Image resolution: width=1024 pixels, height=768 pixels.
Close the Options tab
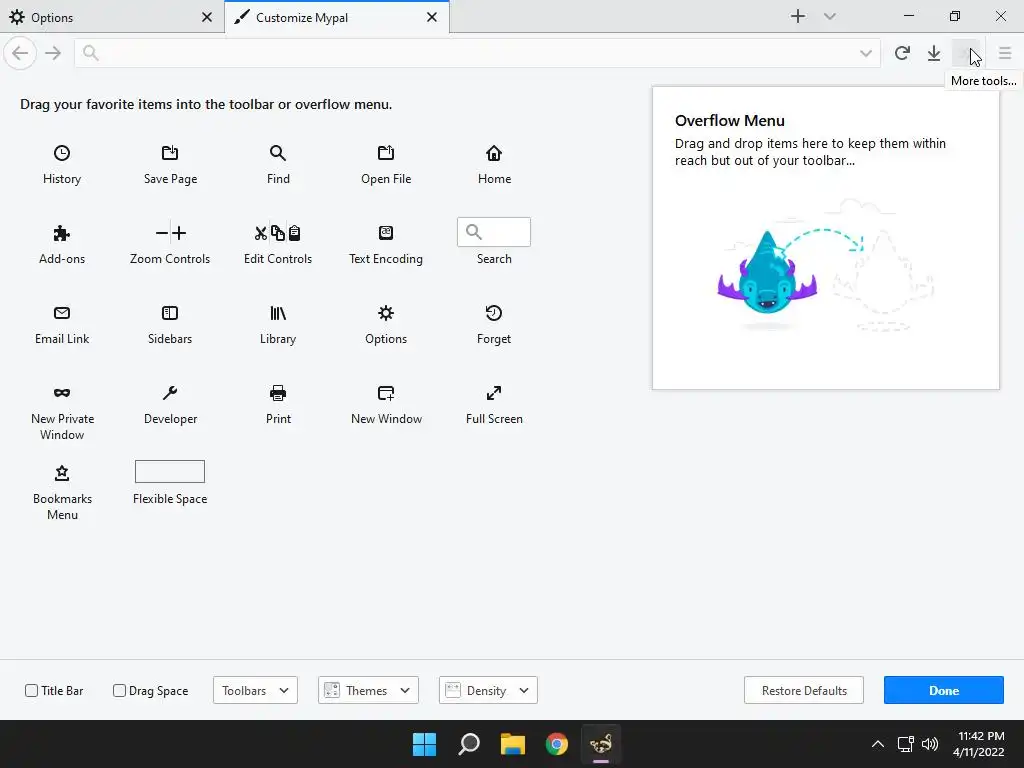[x=207, y=17]
